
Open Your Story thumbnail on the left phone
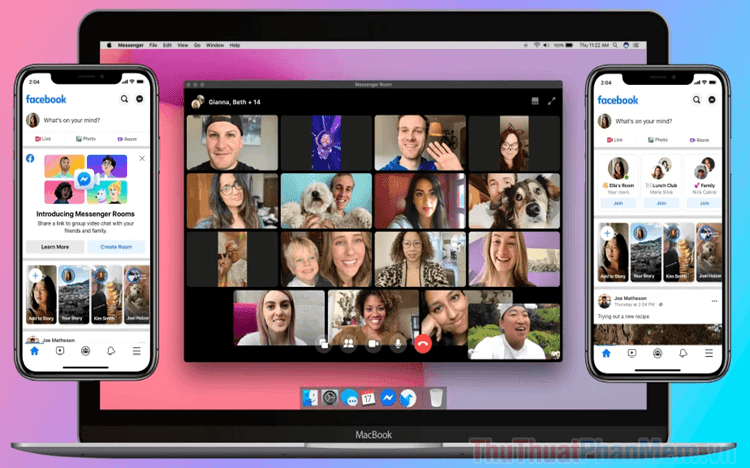click(73, 295)
